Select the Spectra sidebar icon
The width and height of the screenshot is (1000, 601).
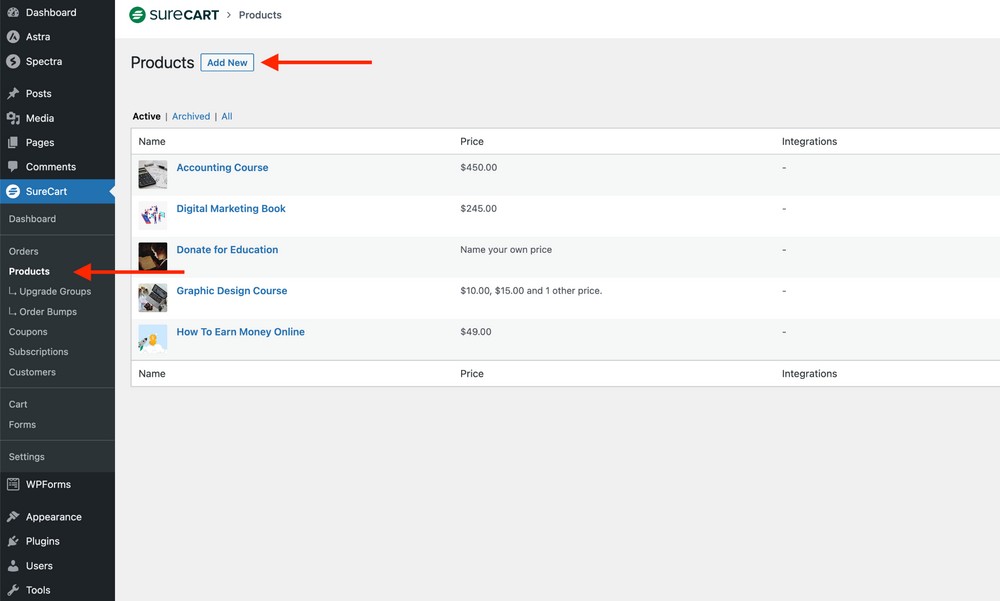(13, 62)
